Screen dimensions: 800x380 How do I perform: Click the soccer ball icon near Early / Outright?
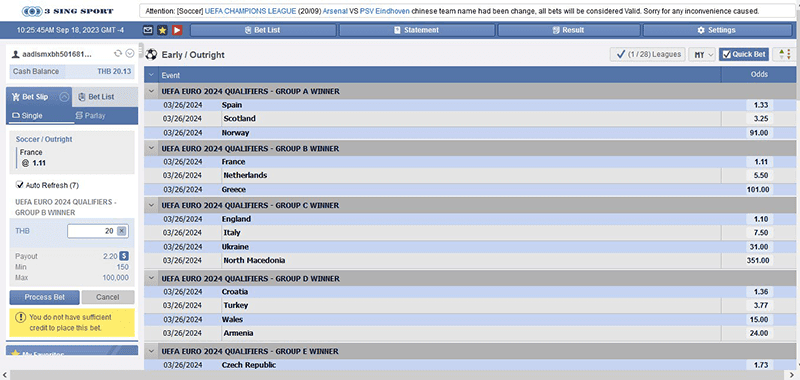[x=151, y=54]
